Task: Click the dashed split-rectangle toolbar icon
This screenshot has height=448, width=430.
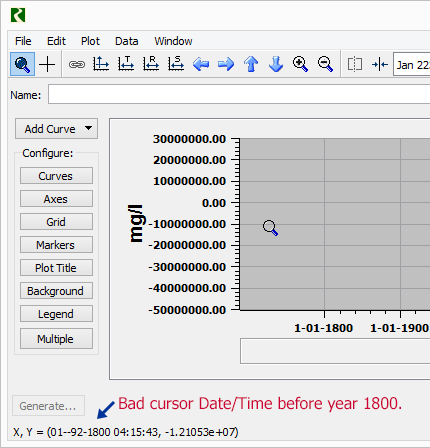Action: coord(355,64)
